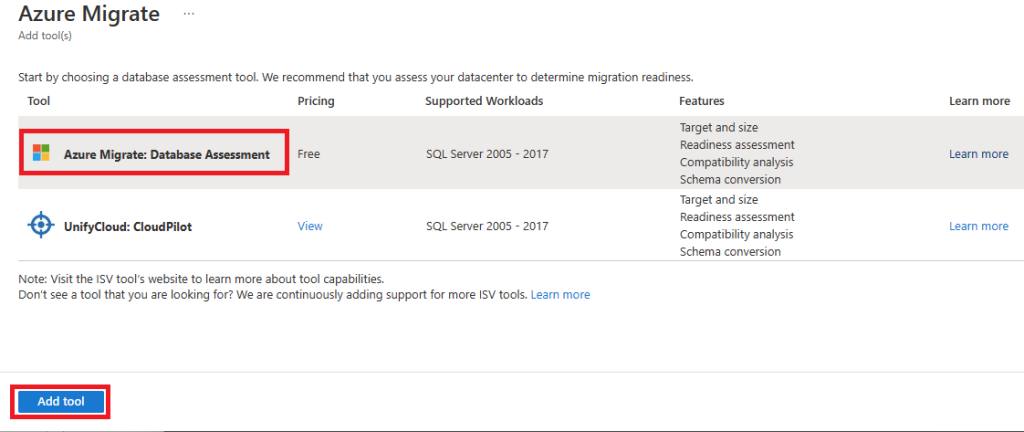Open Learn more link about ISV tools
This screenshot has height=432, width=1024.
pos(560,295)
